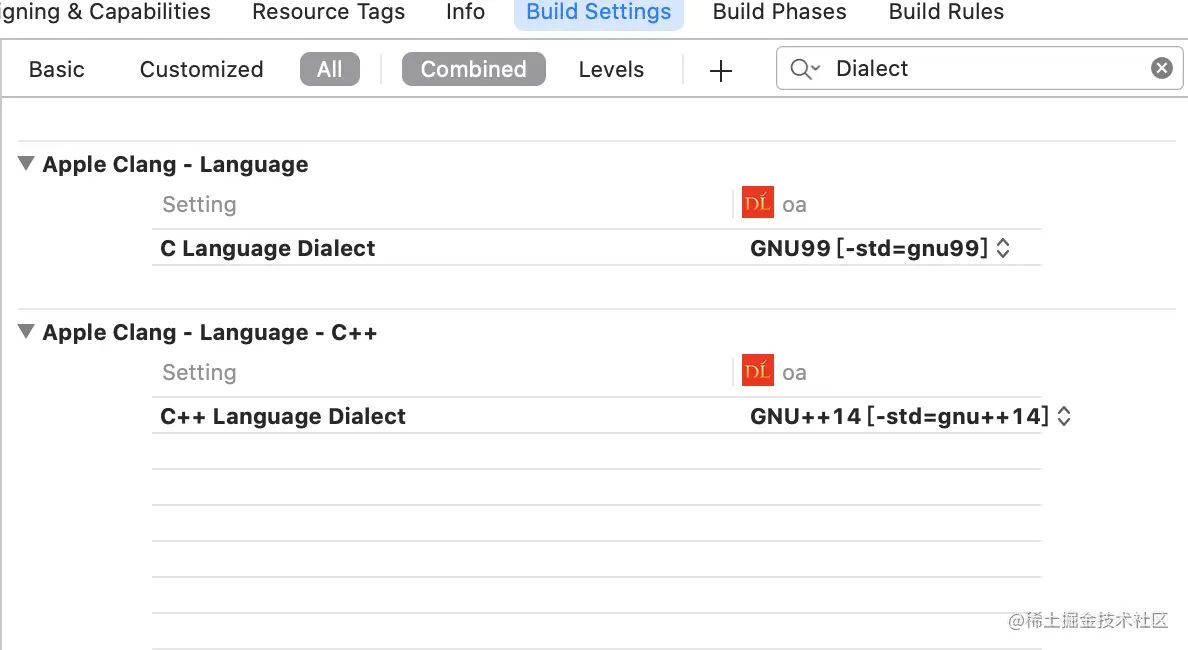Clear the Dialect search with the X icon
Screen dimensions: 1188x650
tap(1161, 68)
